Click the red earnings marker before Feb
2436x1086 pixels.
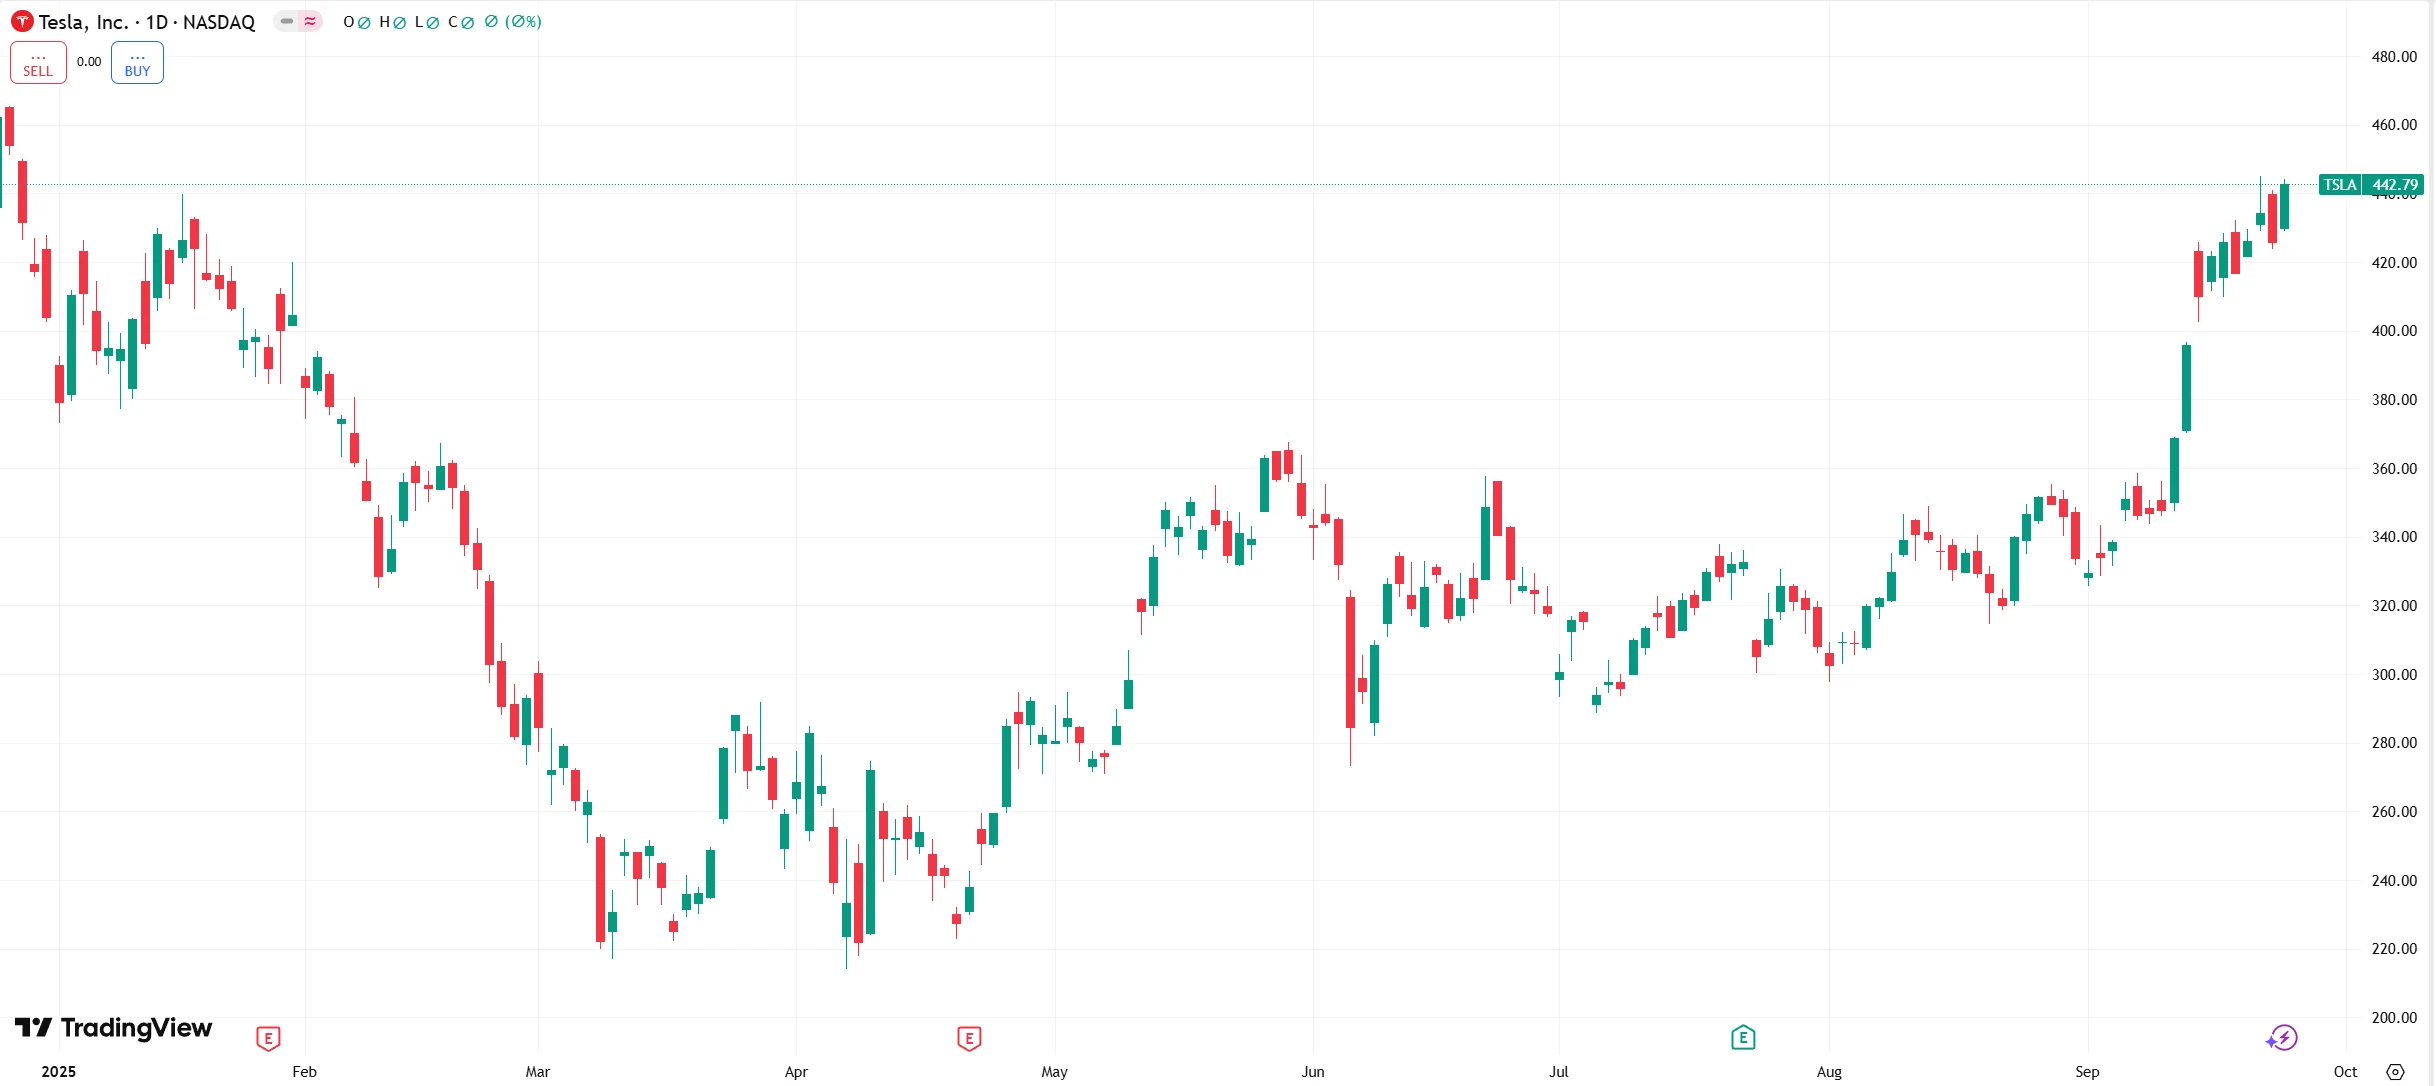pos(268,1038)
